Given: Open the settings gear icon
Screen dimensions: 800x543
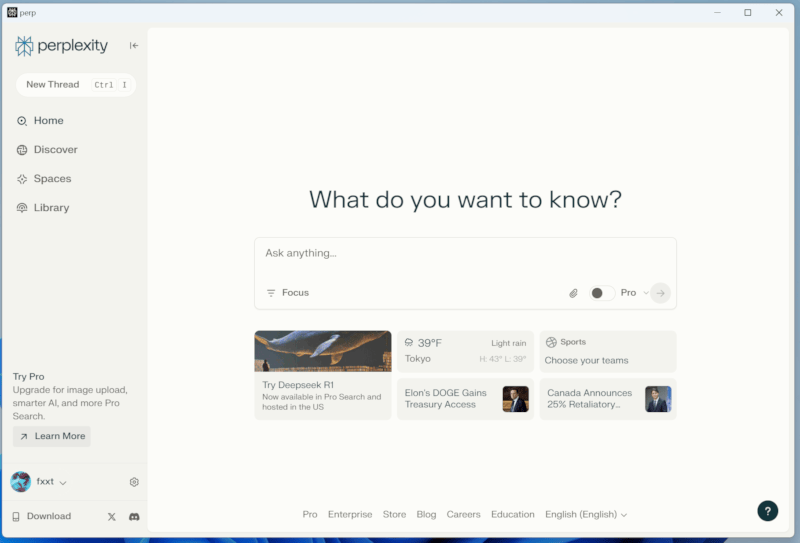Looking at the screenshot, I should [x=134, y=482].
